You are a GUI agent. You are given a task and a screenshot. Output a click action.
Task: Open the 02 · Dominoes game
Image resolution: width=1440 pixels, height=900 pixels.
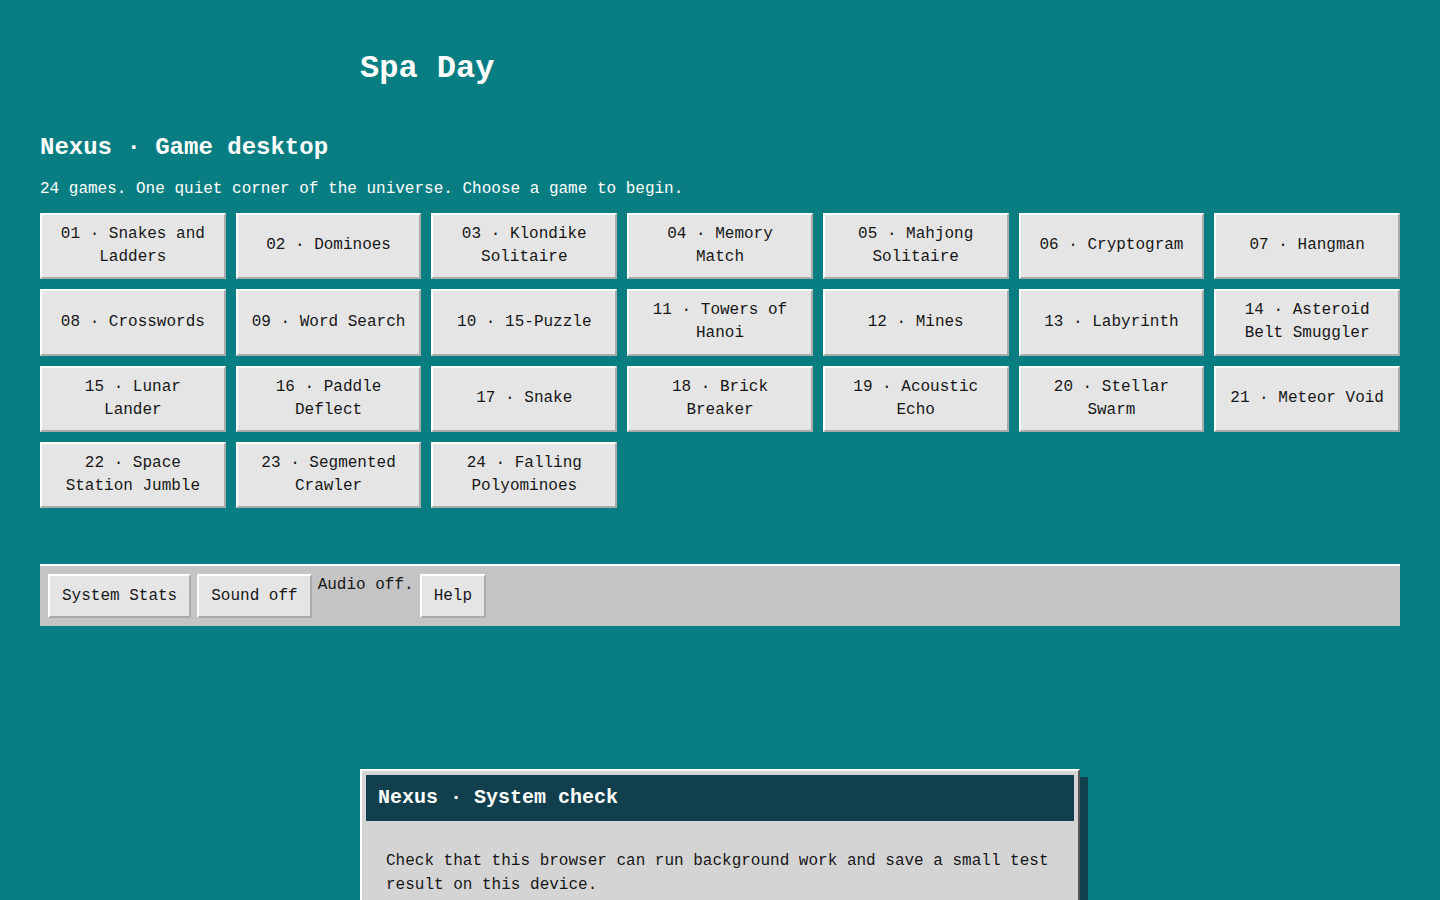tap(328, 245)
